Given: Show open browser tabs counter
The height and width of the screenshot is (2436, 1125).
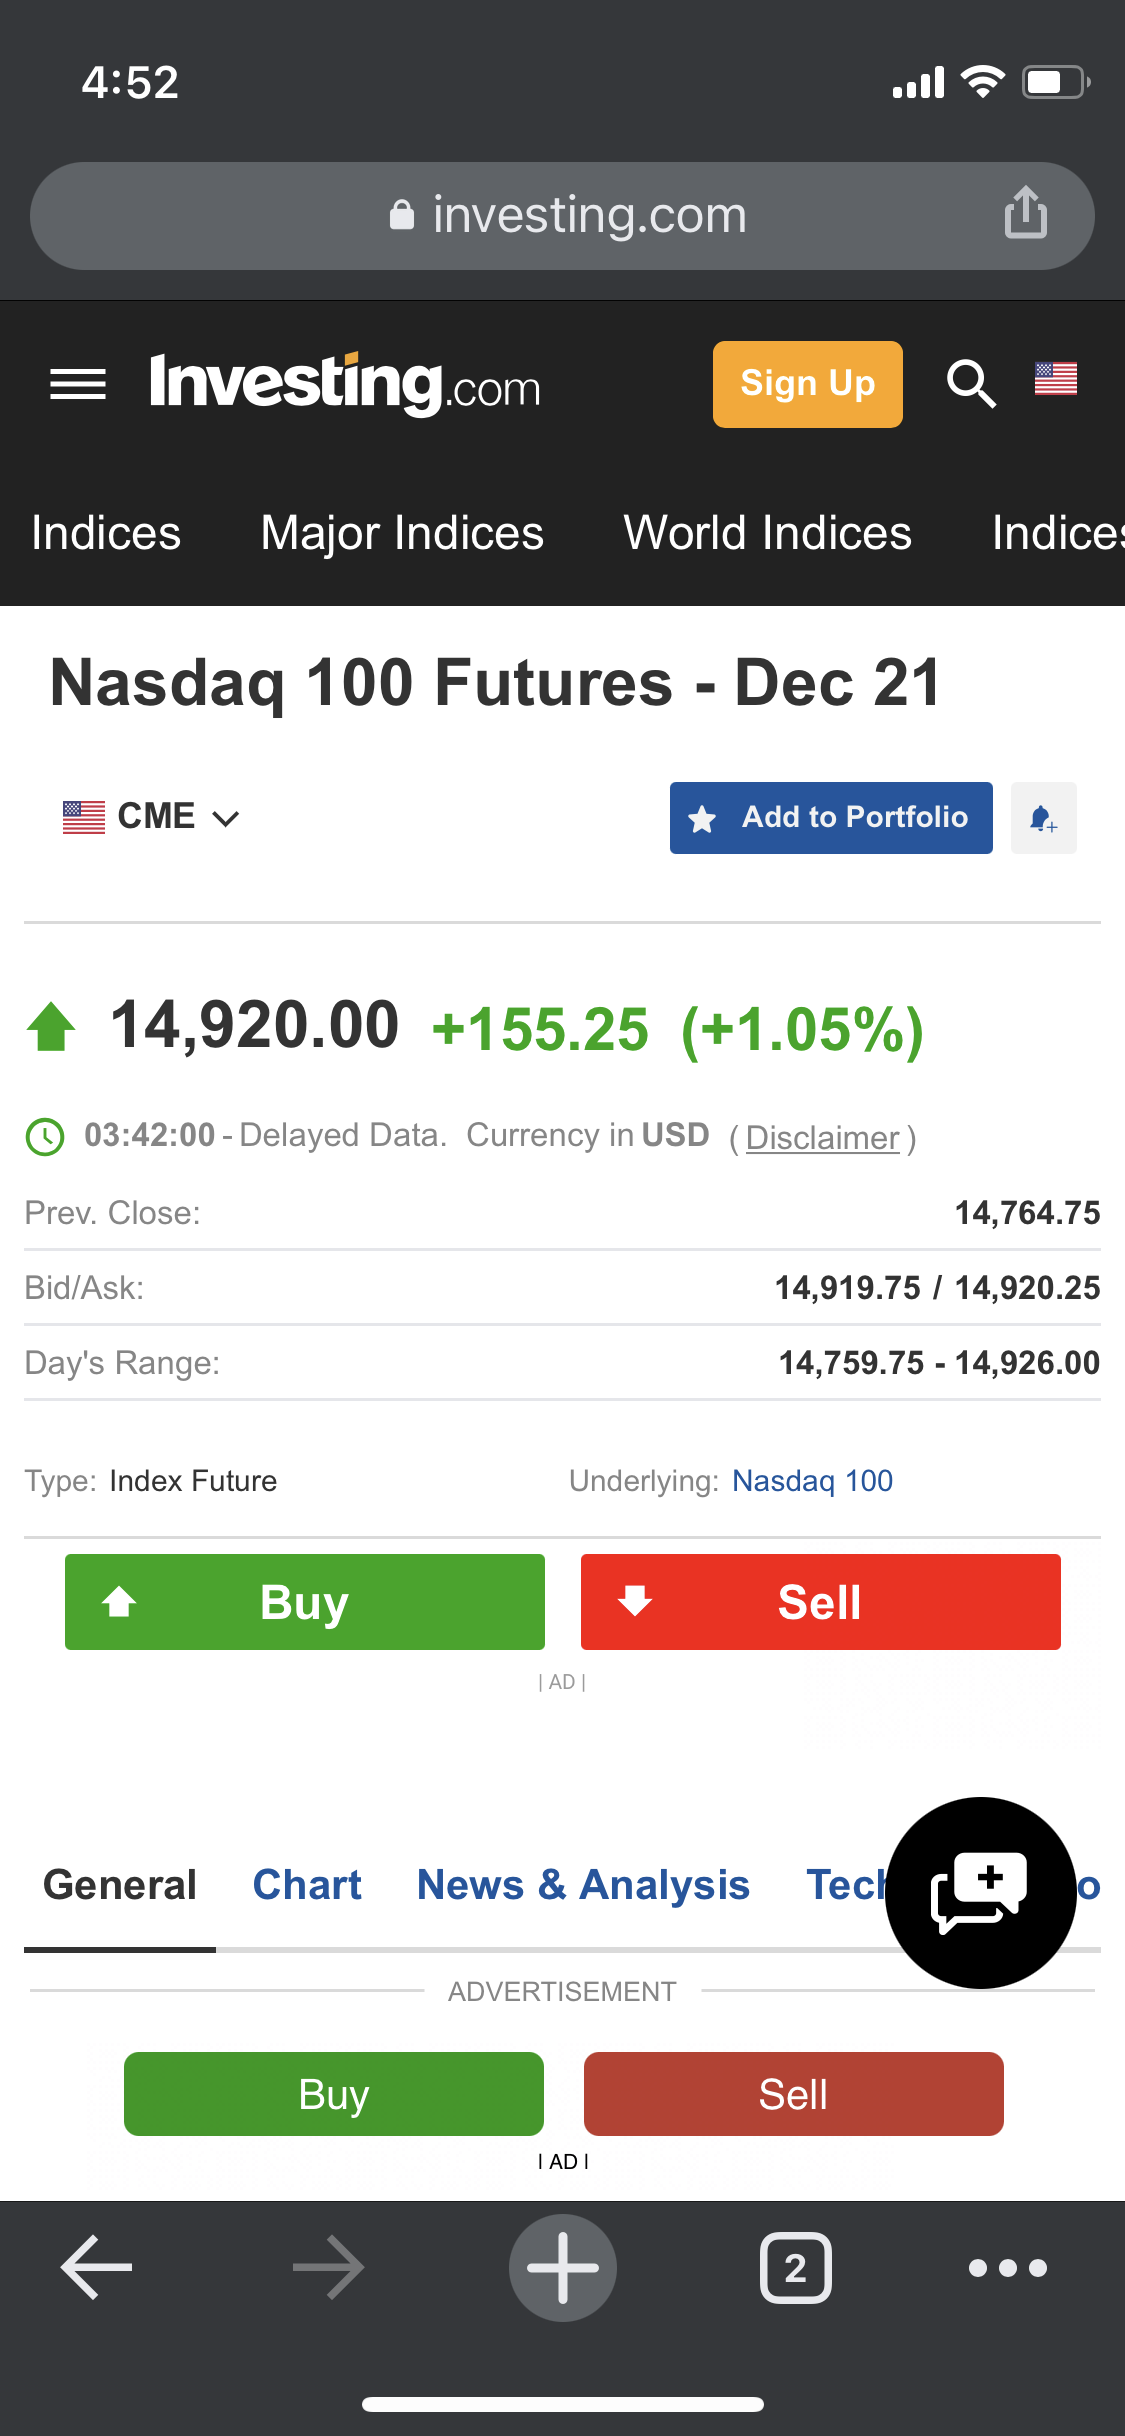Looking at the screenshot, I should [x=795, y=2267].
